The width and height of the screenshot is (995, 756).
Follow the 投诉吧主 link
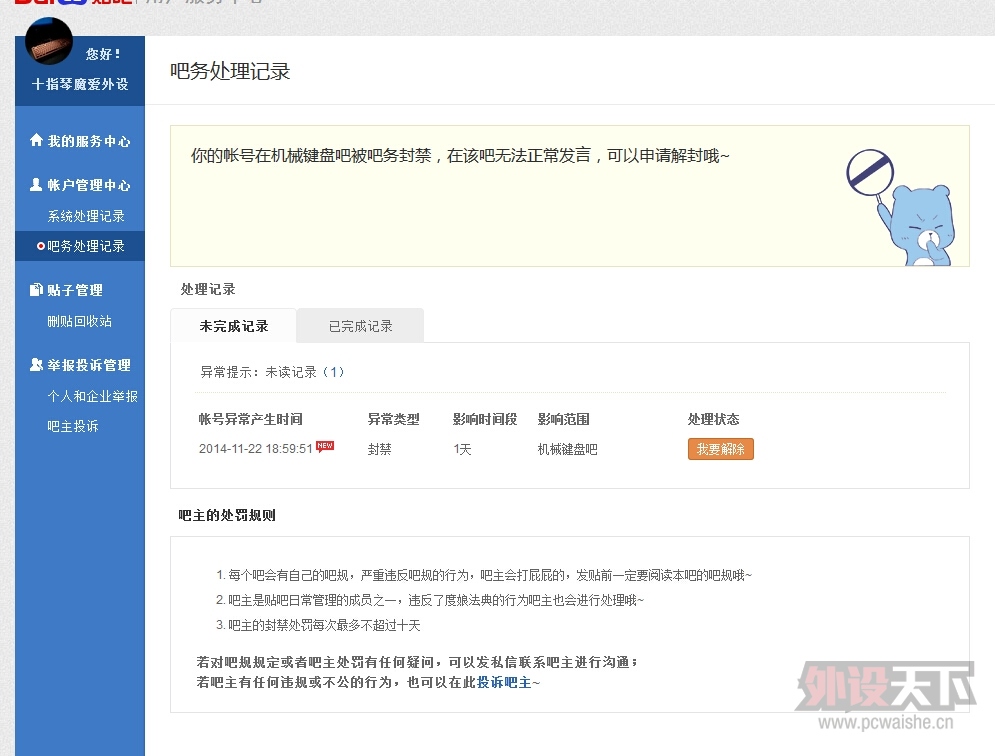tap(504, 682)
